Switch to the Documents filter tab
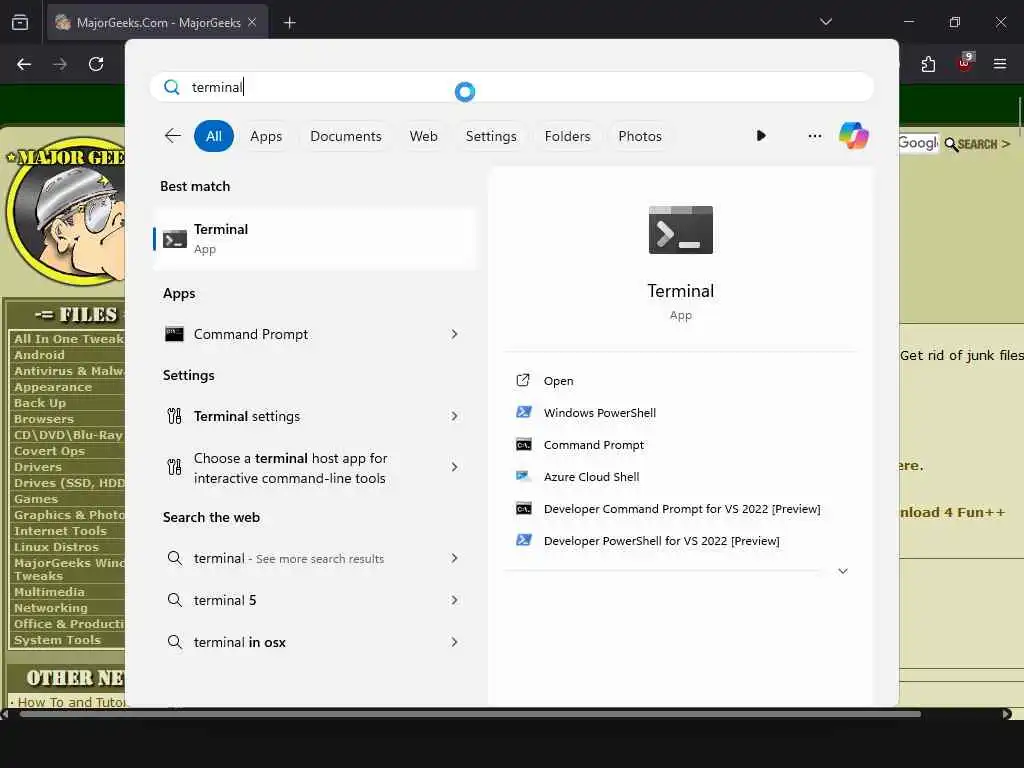 [x=345, y=136]
